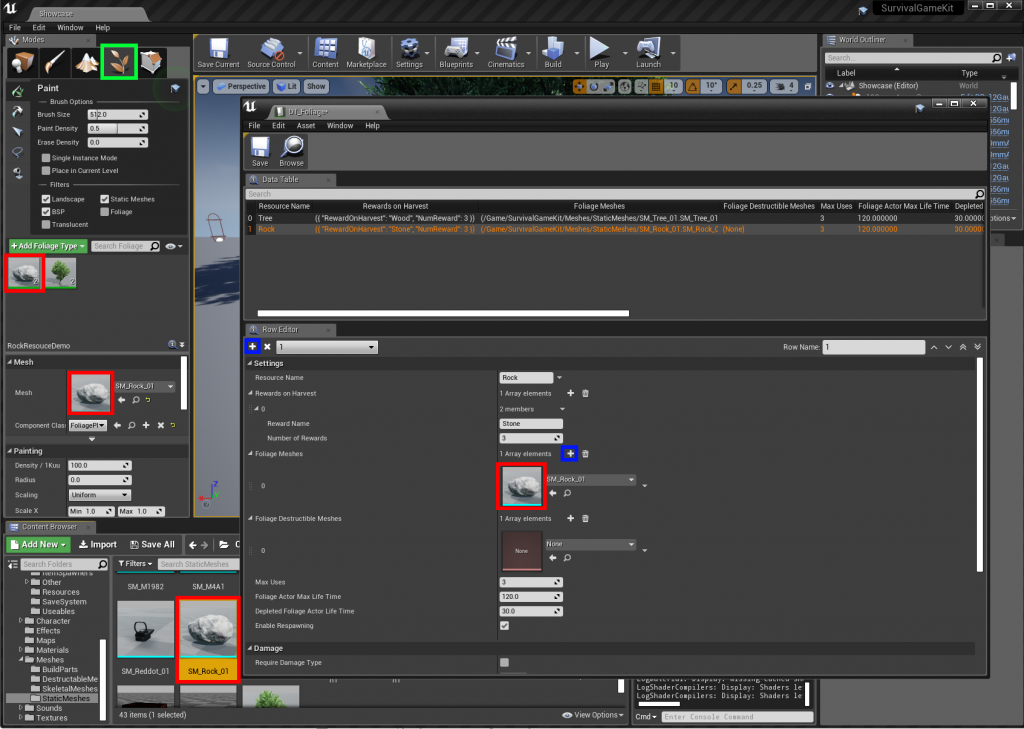Open the viewport Perspective button

(x=240, y=86)
